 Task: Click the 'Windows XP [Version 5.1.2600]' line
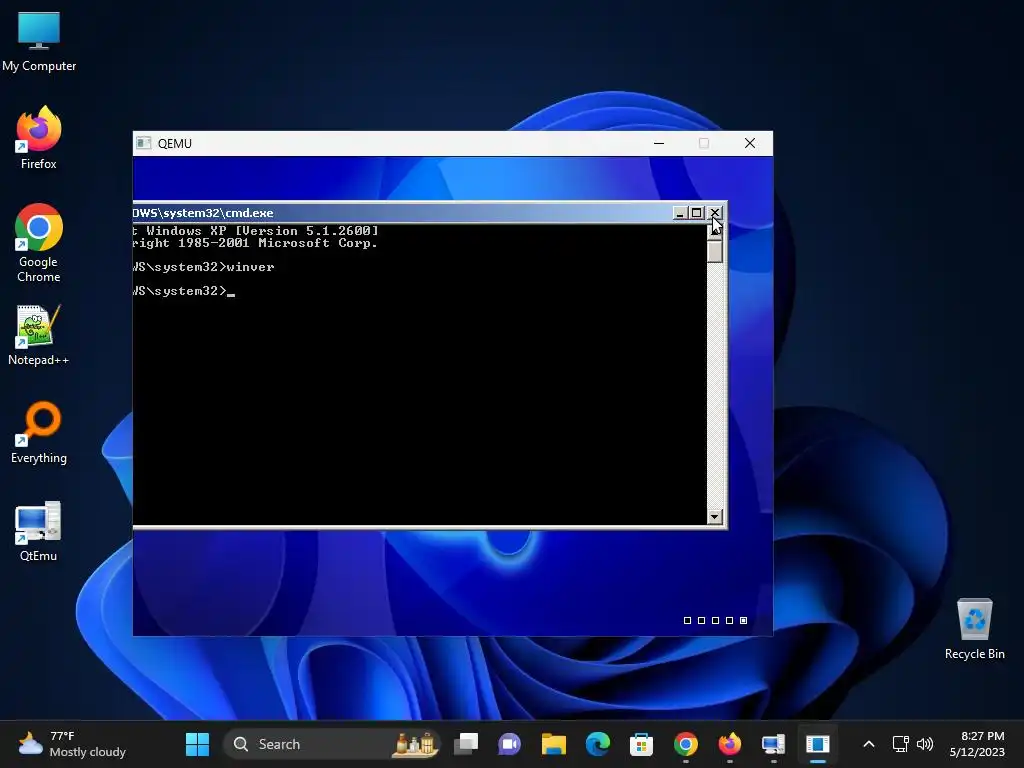(263, 231)
